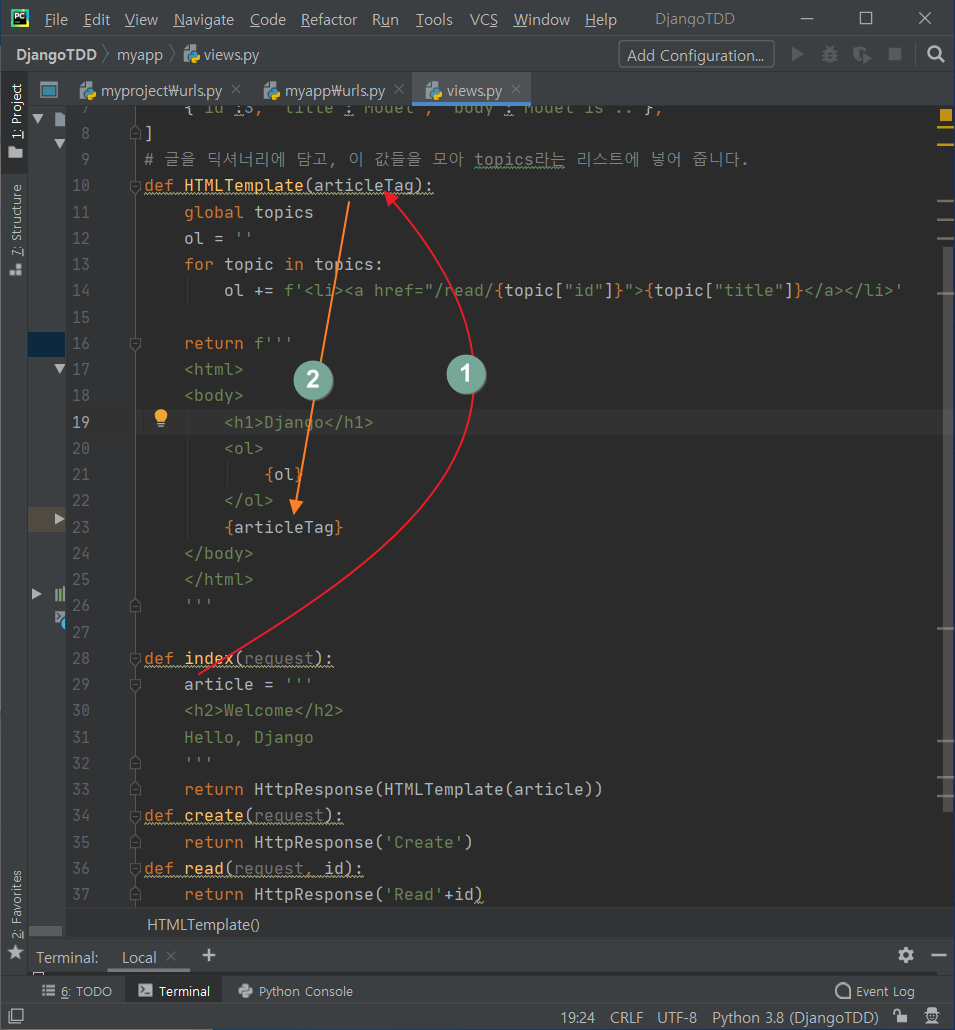Collapse index function fold marker
This screenshot has height=1030, width=955.
pos(135,658)
